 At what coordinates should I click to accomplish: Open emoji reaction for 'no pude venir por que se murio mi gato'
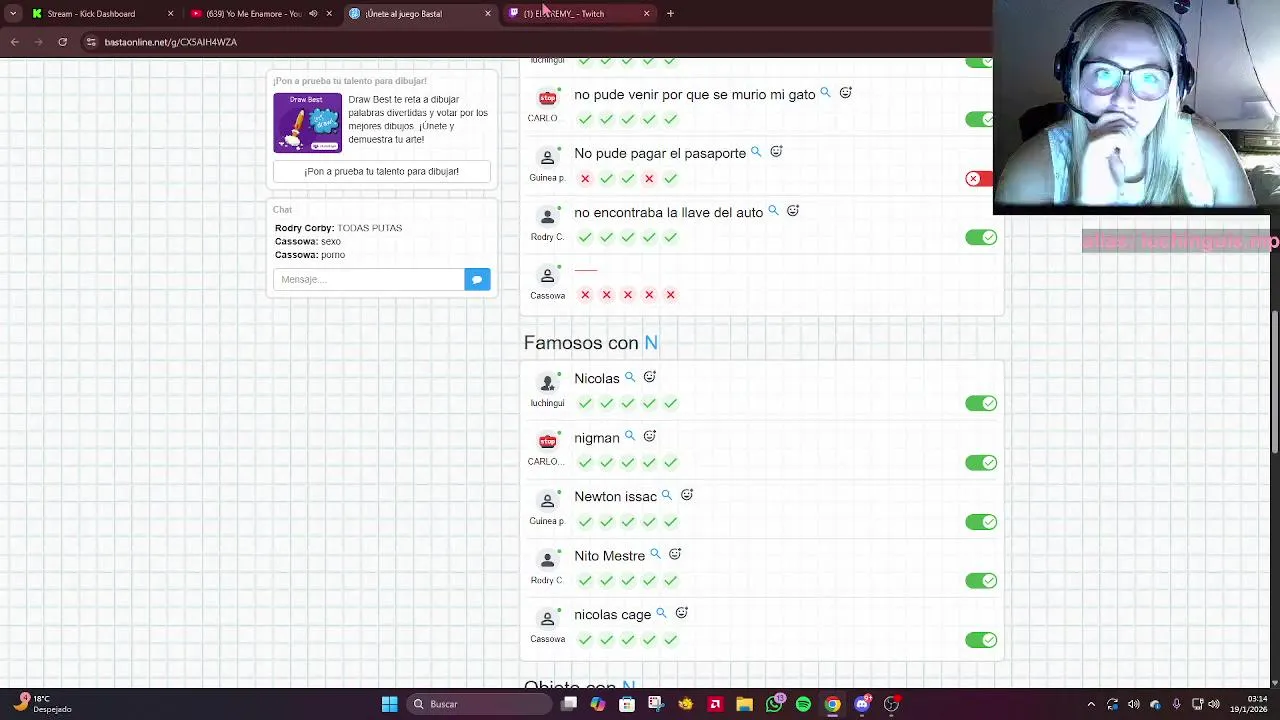tap(845, 93)
